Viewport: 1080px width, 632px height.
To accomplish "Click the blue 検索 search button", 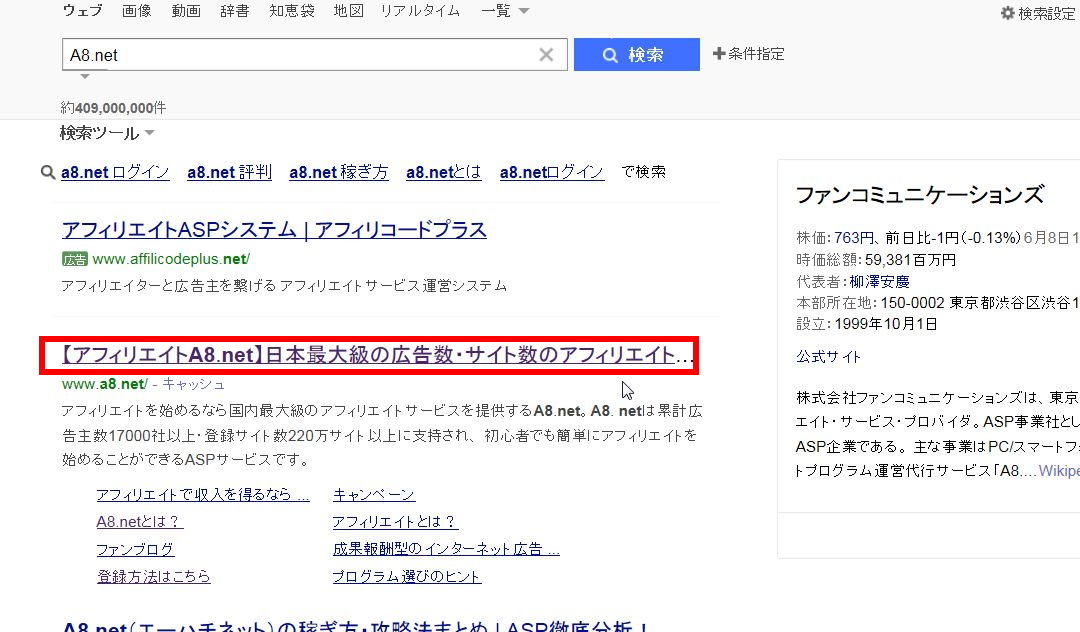I will [x=636, y=54].
